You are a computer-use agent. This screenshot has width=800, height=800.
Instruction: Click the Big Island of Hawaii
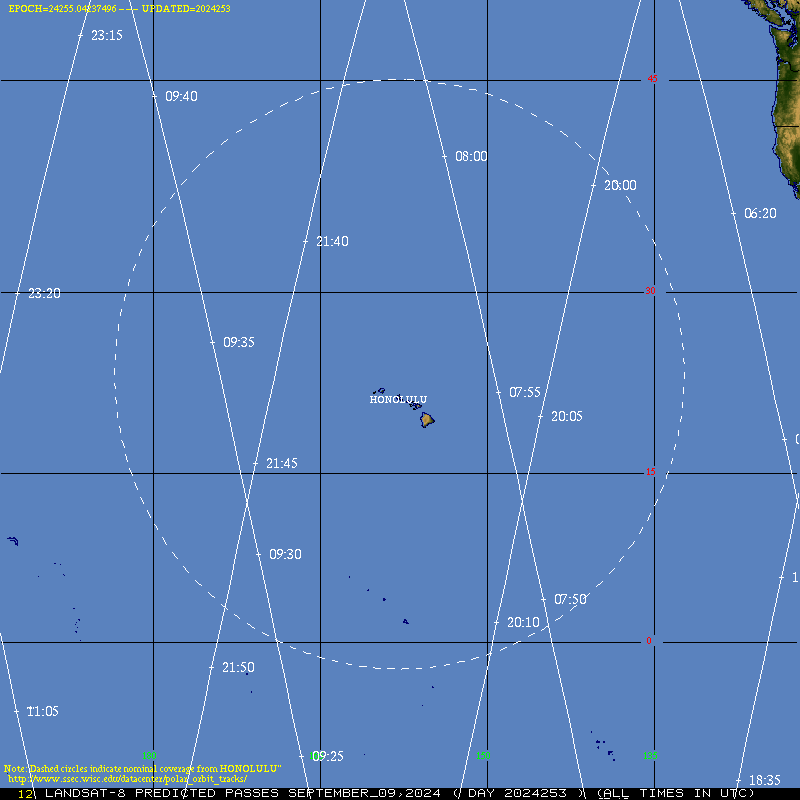coord(427,420)
